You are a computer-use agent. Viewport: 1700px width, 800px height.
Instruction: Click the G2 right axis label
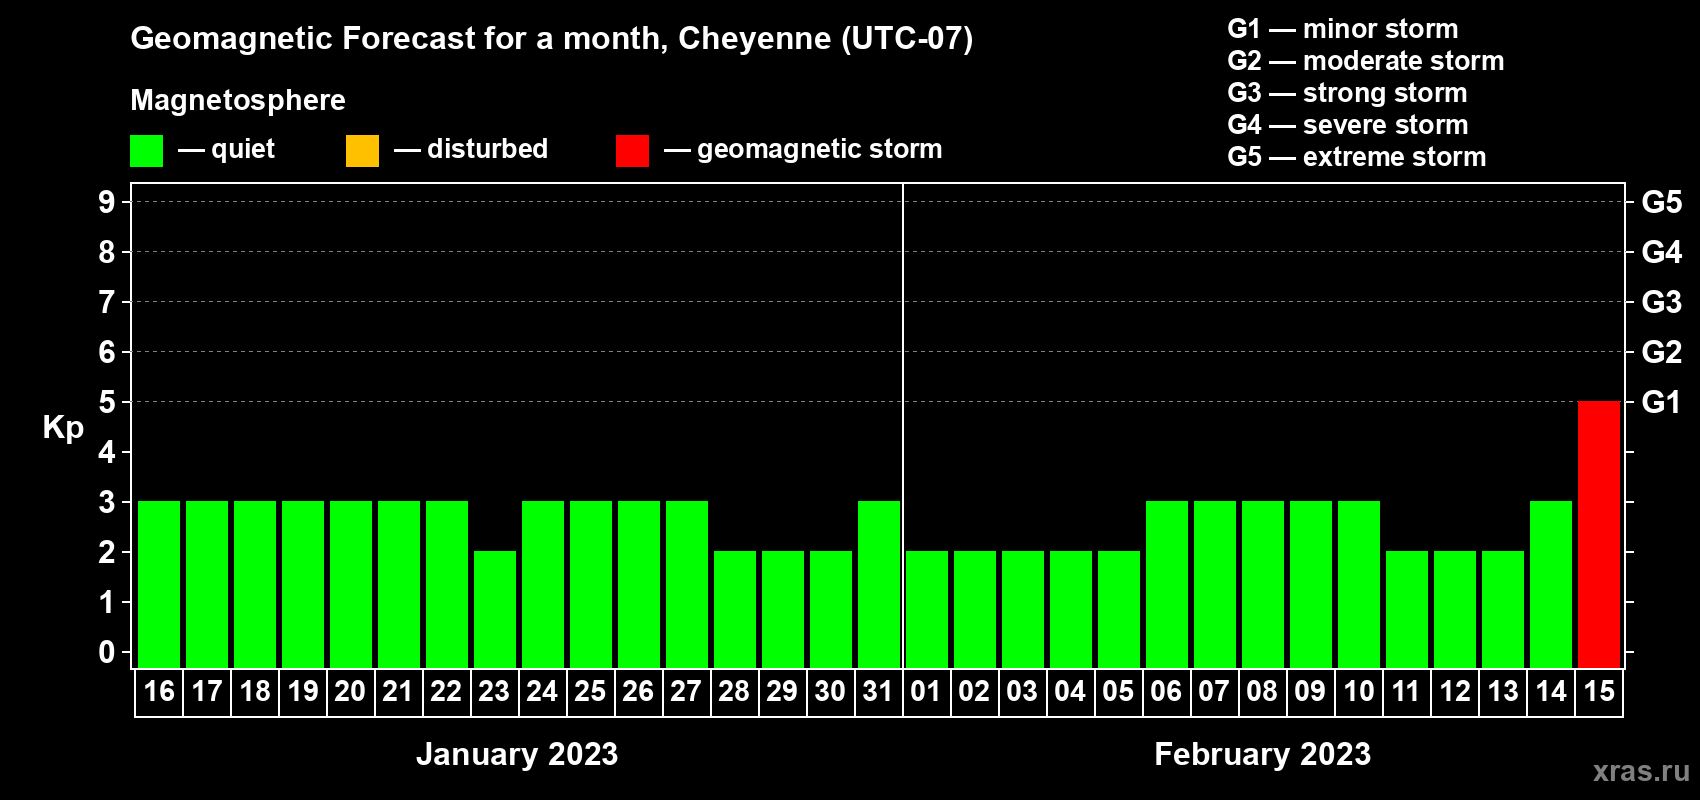1662,352
